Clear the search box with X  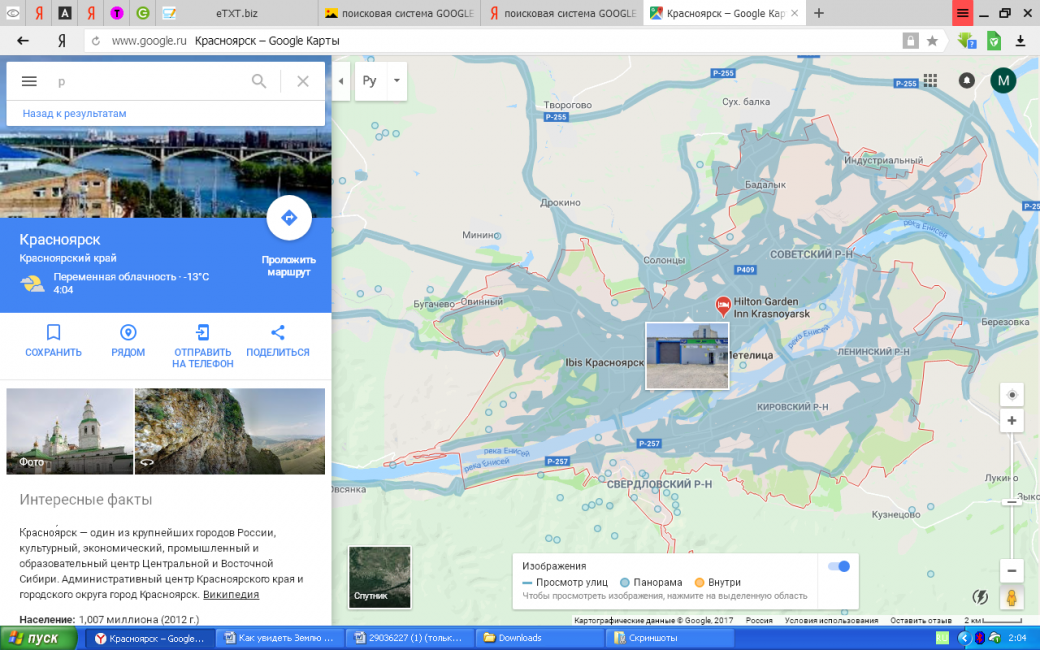(x=303, y=81)
